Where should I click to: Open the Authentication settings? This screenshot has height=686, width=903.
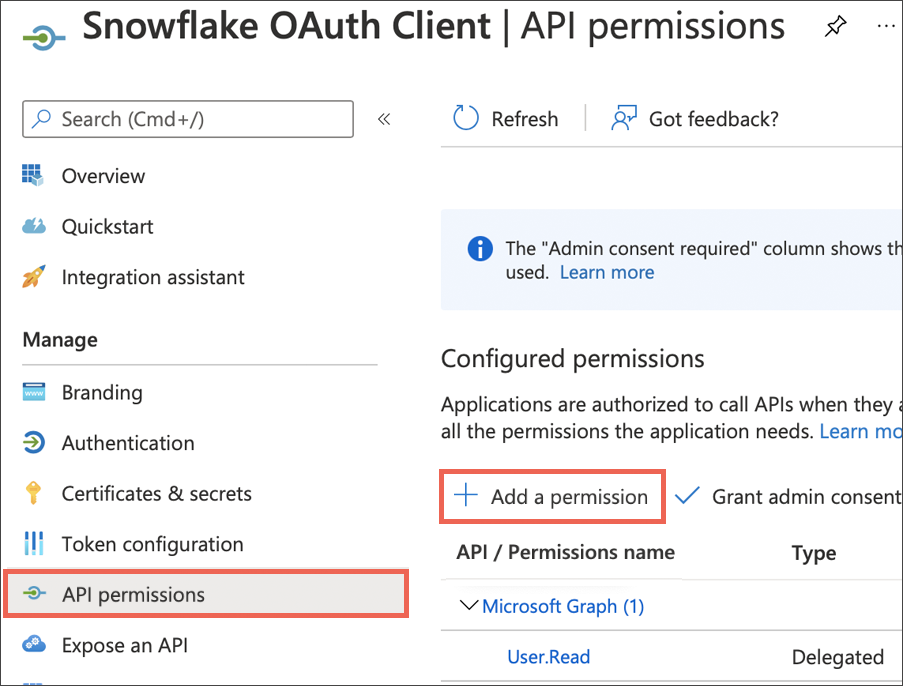[127, 443]
